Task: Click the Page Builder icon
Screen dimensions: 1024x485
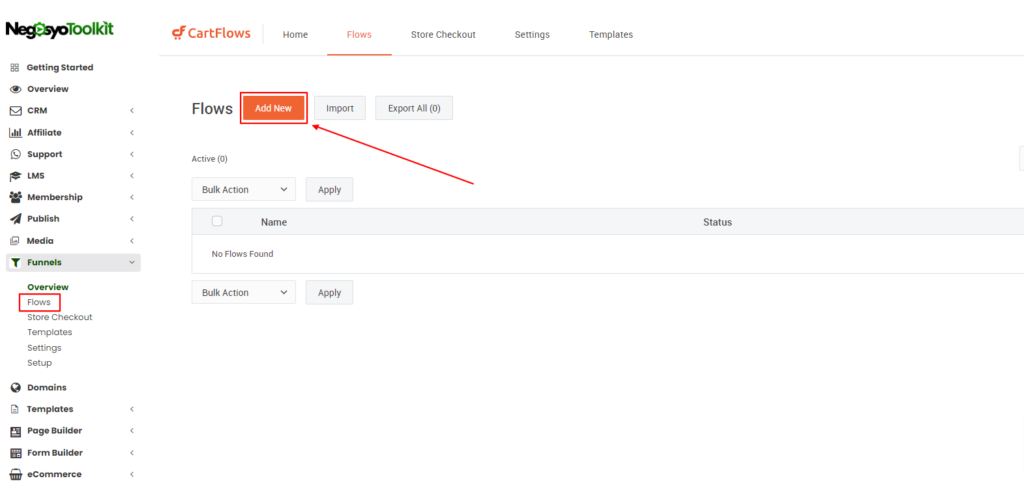Action: click(16, 431)
